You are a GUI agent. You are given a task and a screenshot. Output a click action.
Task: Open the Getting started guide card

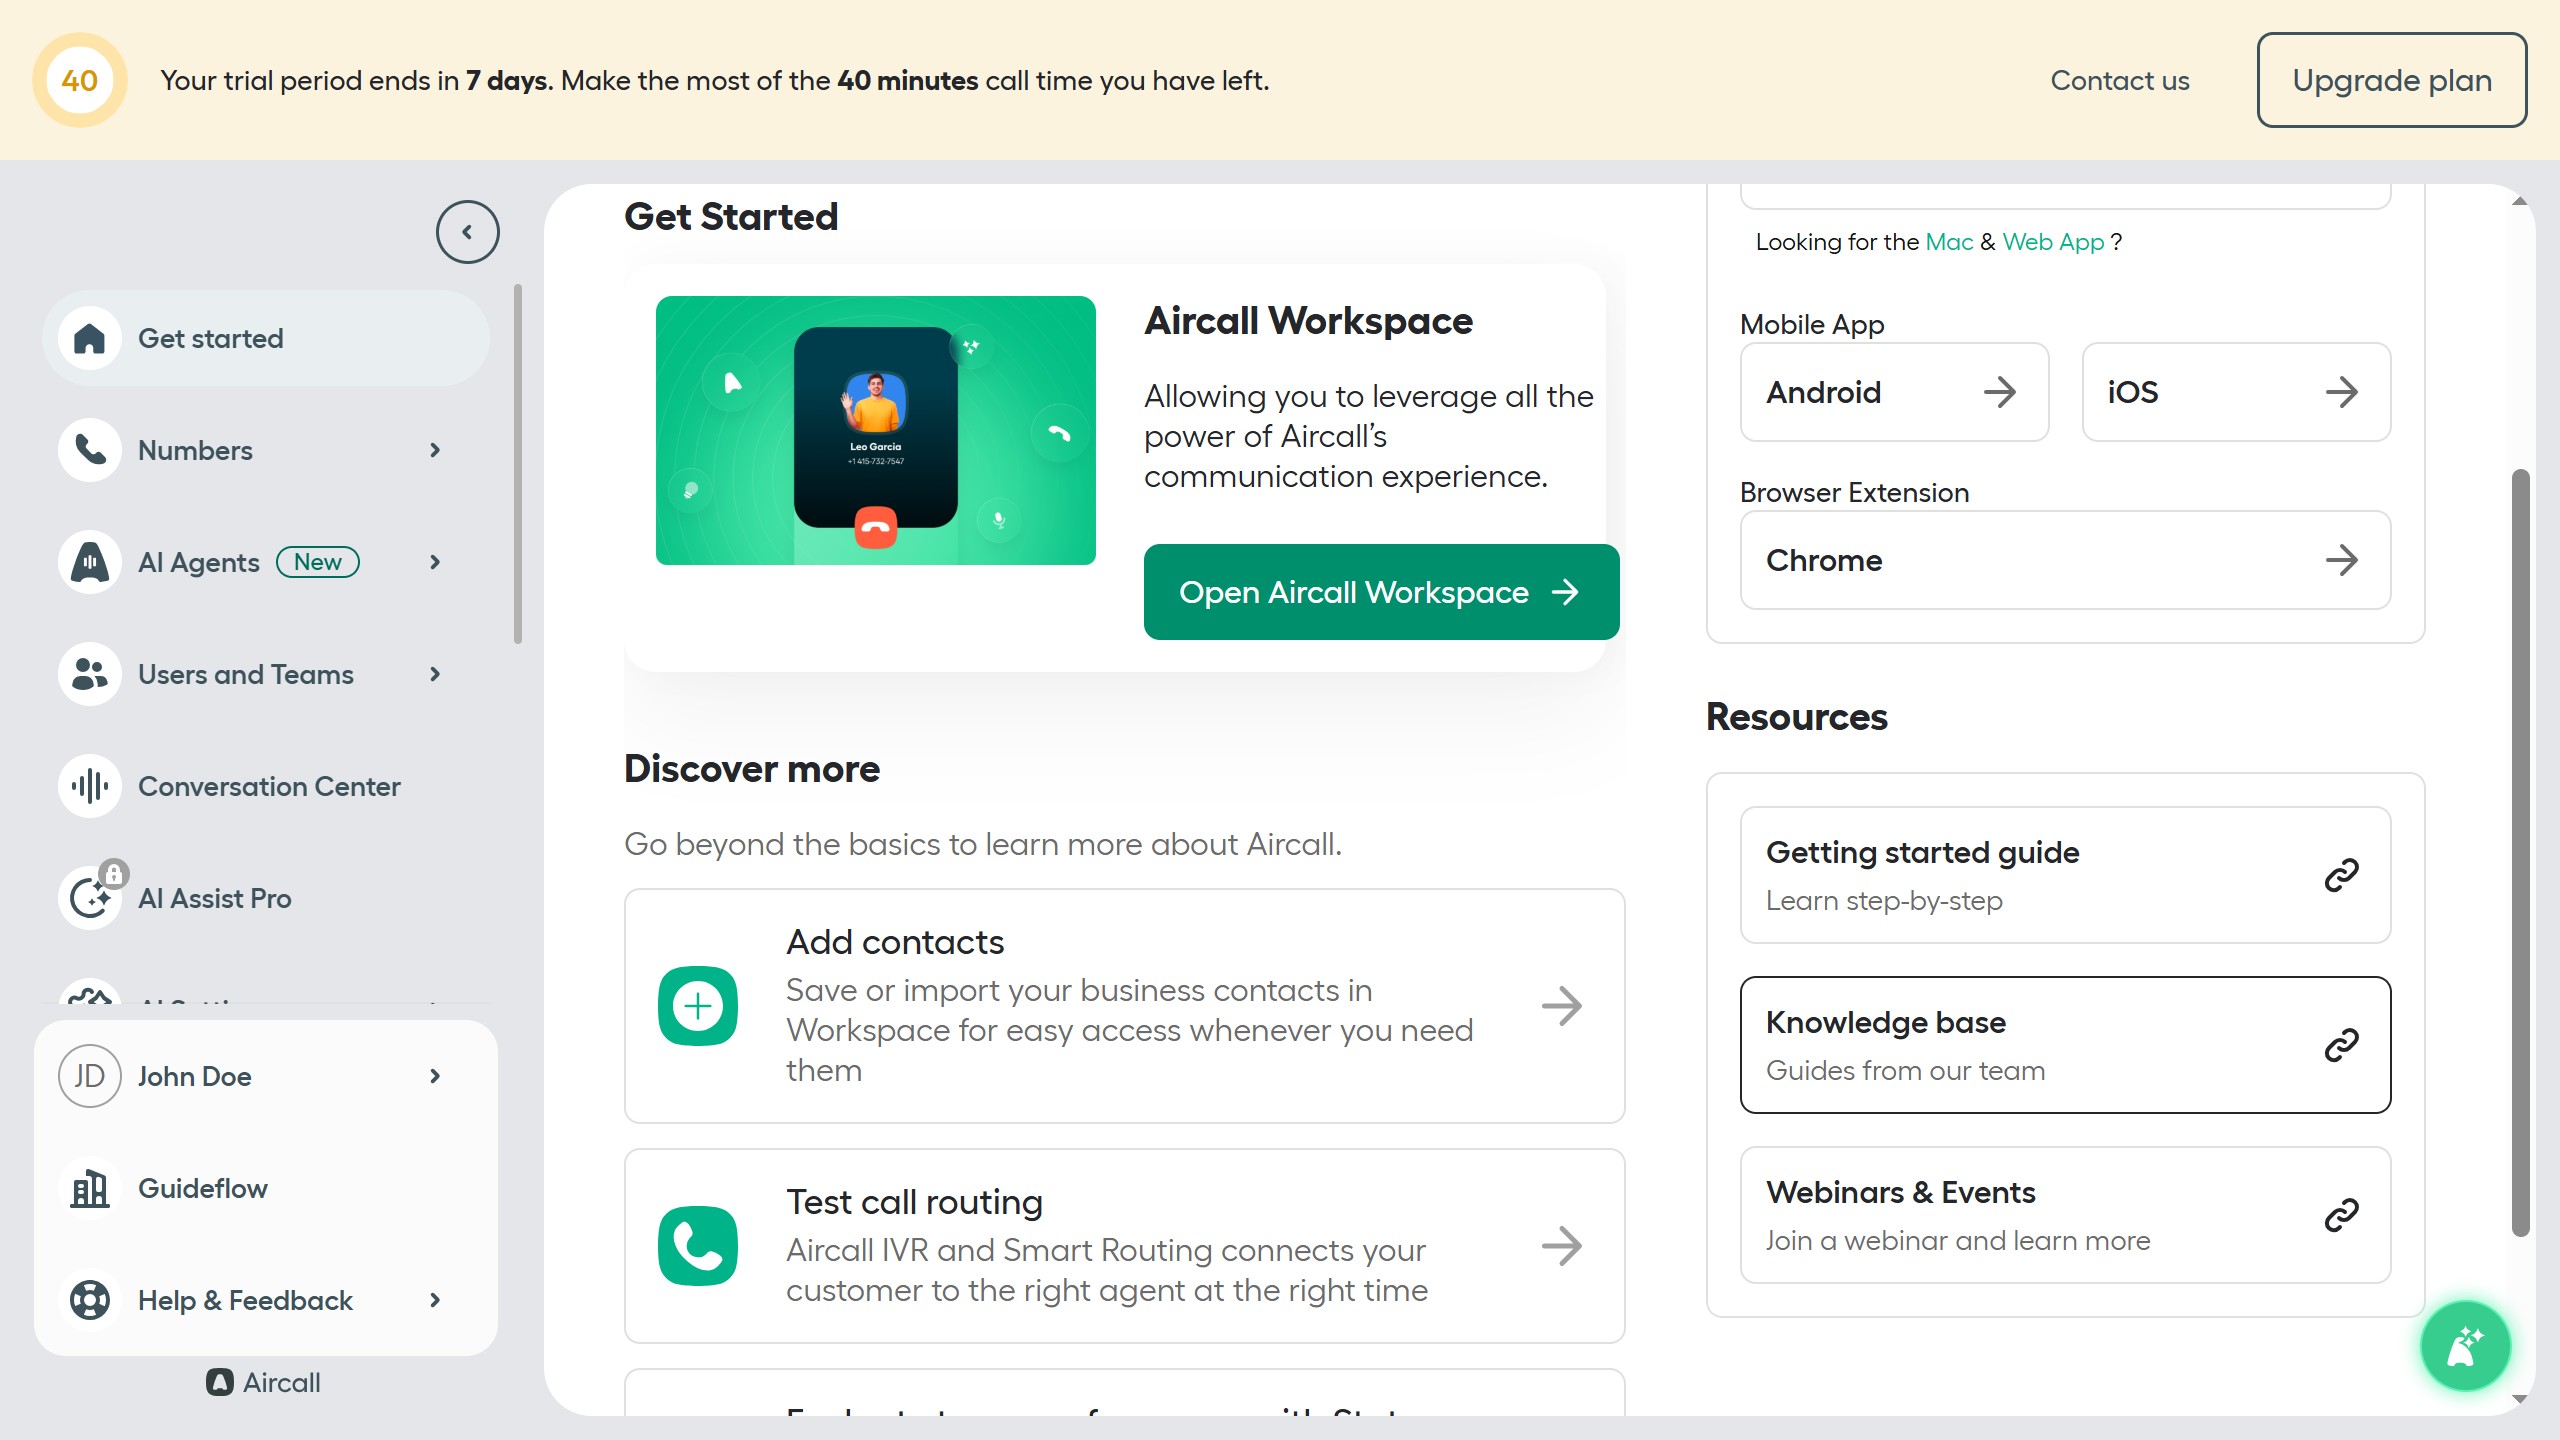tap(2065, 875)
